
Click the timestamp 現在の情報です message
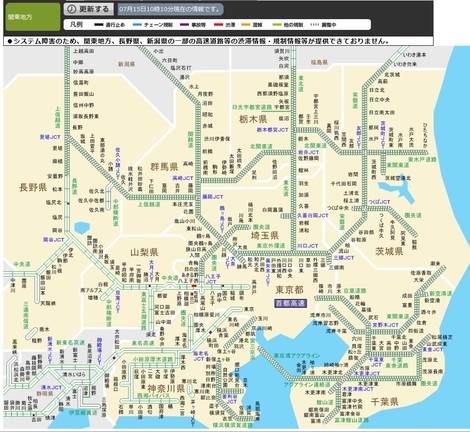(170, 9)
